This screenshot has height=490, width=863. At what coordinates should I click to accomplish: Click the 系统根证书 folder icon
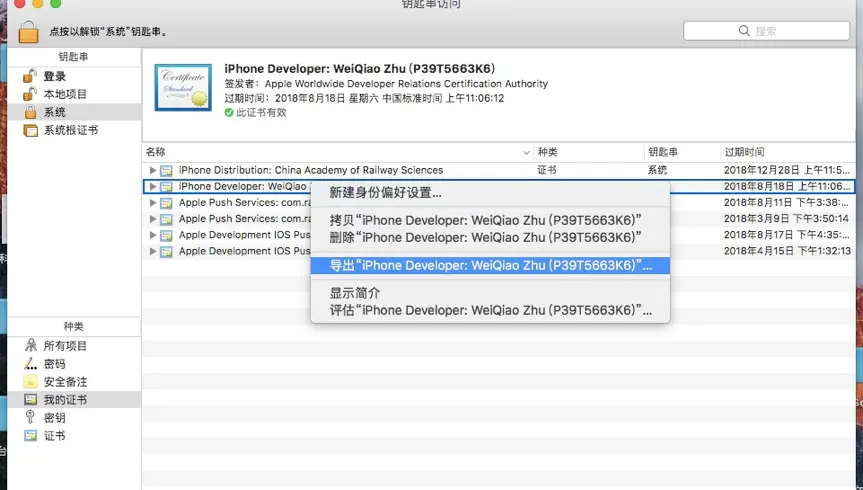30,130
